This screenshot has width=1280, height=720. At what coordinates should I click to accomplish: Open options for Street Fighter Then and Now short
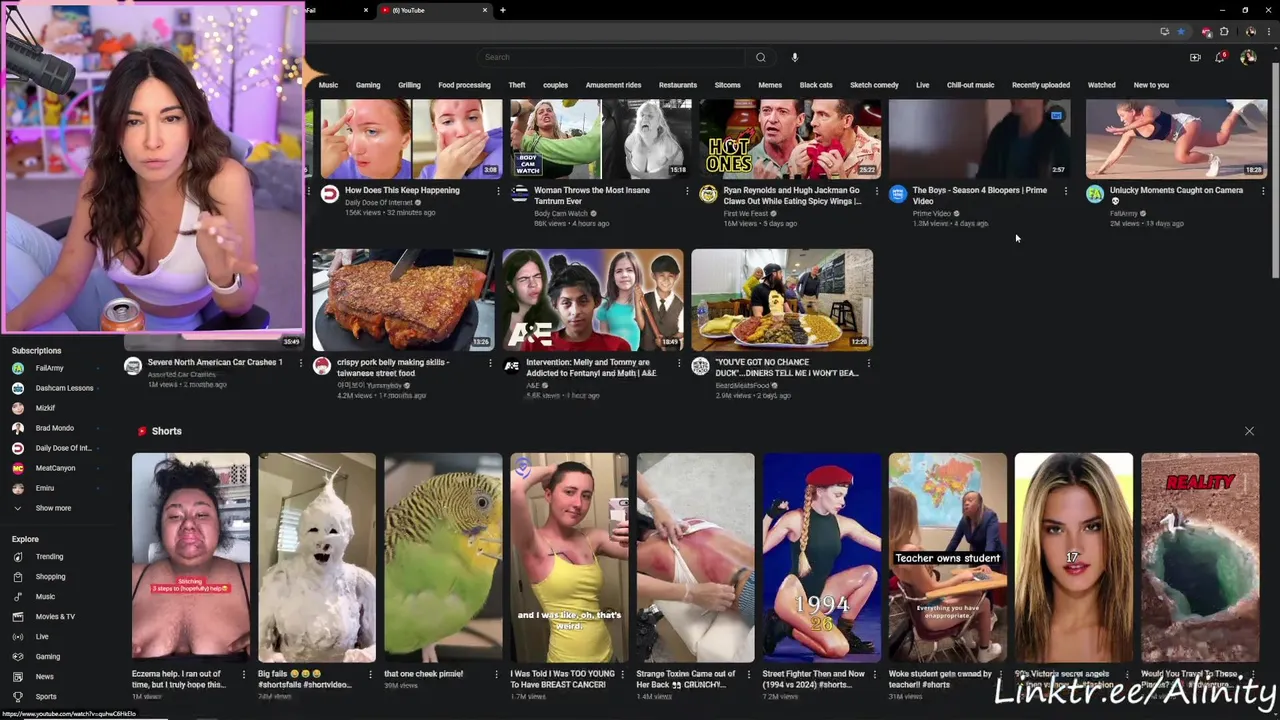[x=874, y=675]
